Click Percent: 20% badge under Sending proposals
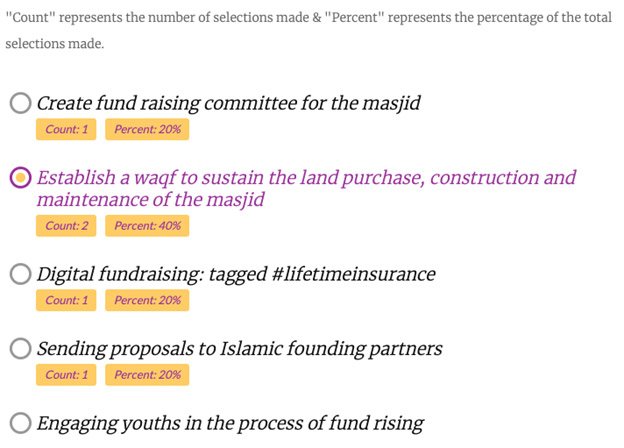 (147, 375)
